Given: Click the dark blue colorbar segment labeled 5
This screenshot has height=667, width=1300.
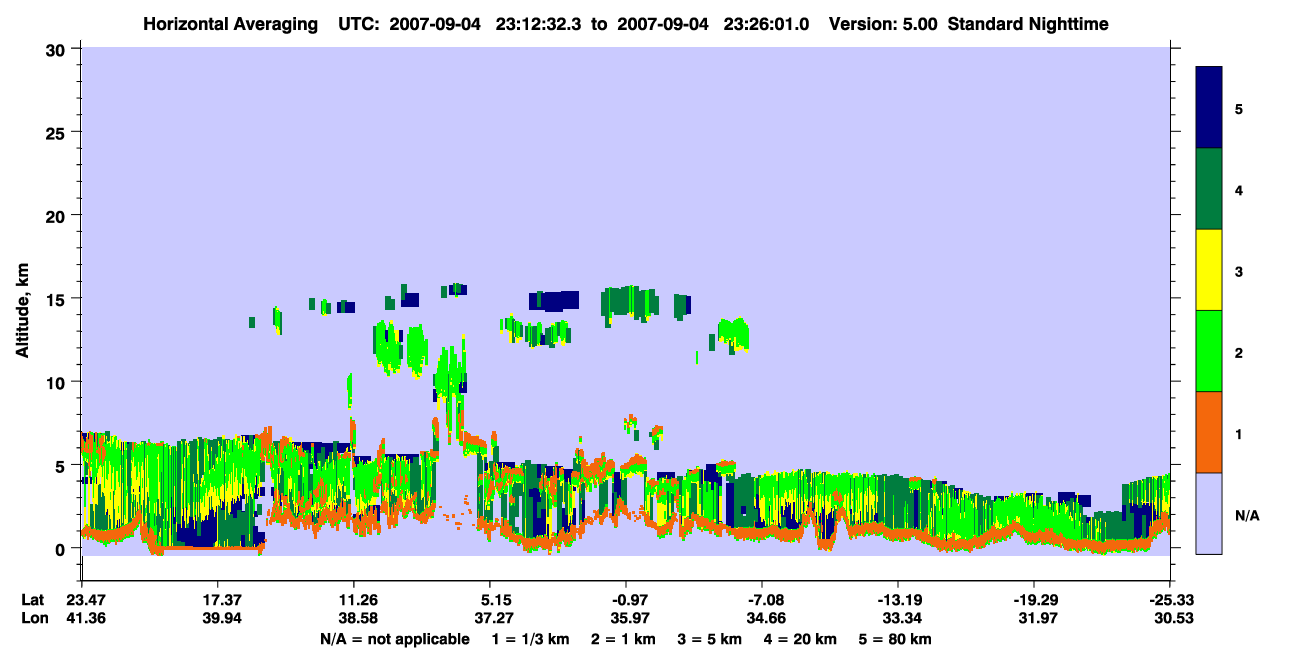Looking at the screenshot, I should point(1209,108).
